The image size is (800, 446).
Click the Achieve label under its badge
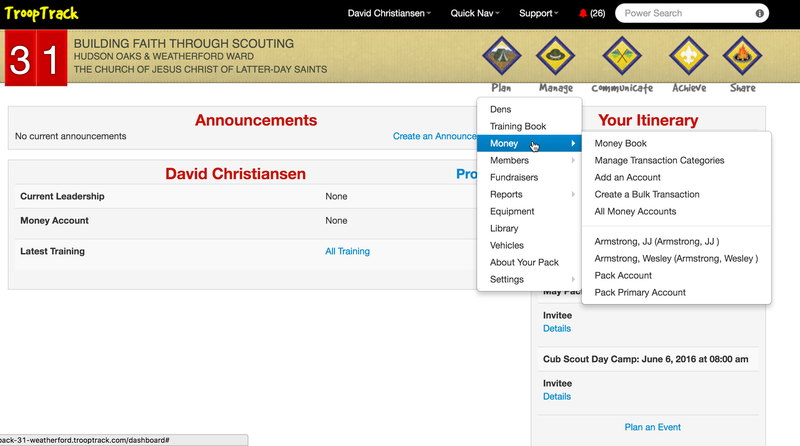689,88
